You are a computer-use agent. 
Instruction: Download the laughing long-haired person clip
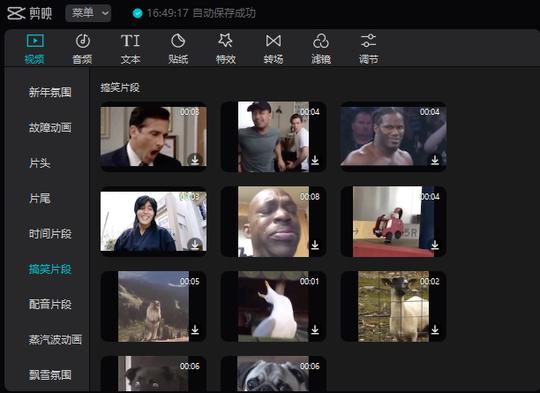(x=195, y=245)
